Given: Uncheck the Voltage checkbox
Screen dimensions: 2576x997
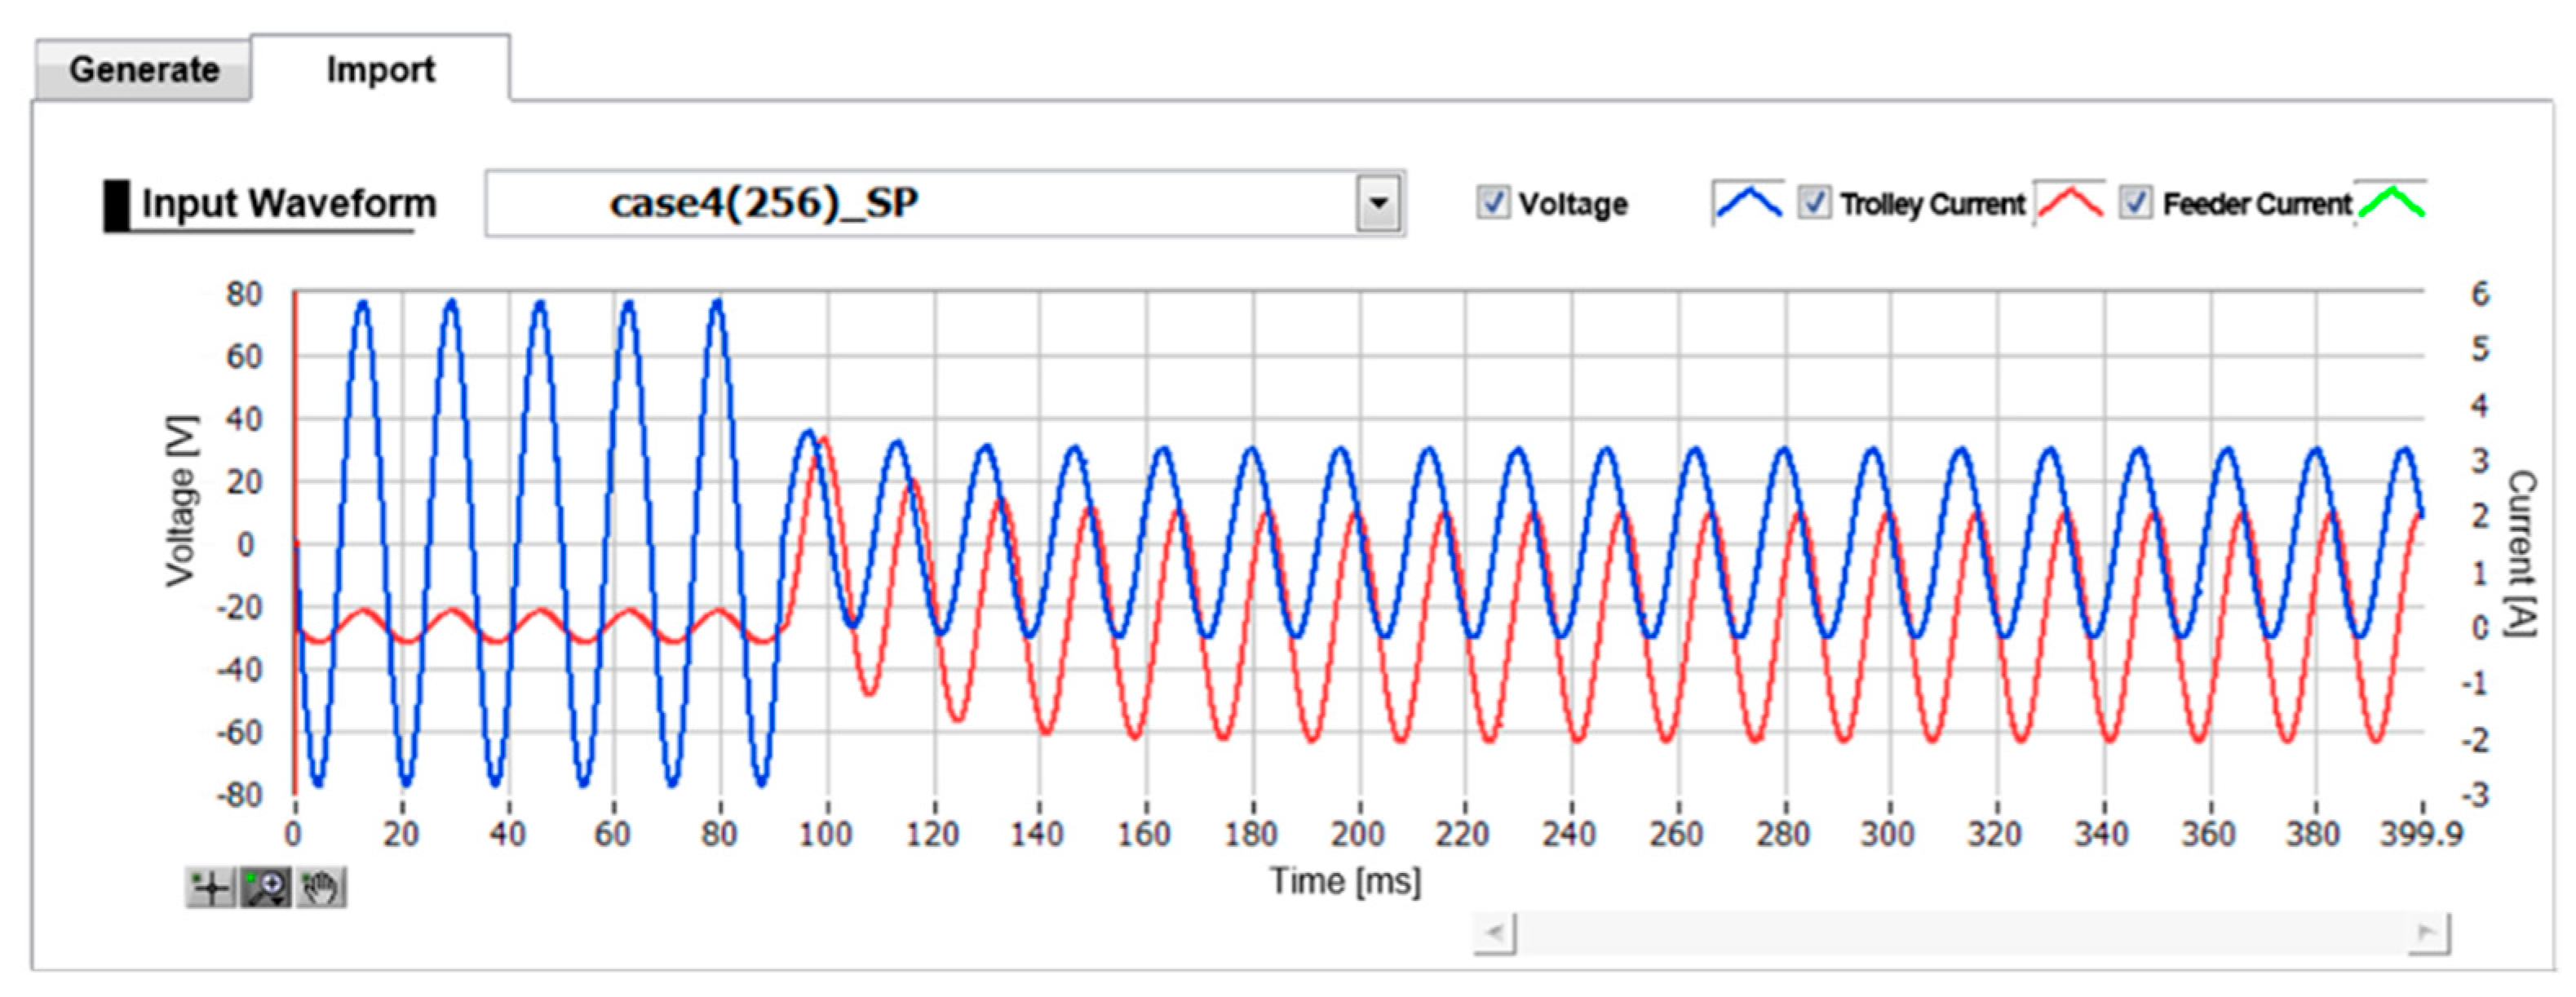Looking at the screenshot, I should point(1493,203).
